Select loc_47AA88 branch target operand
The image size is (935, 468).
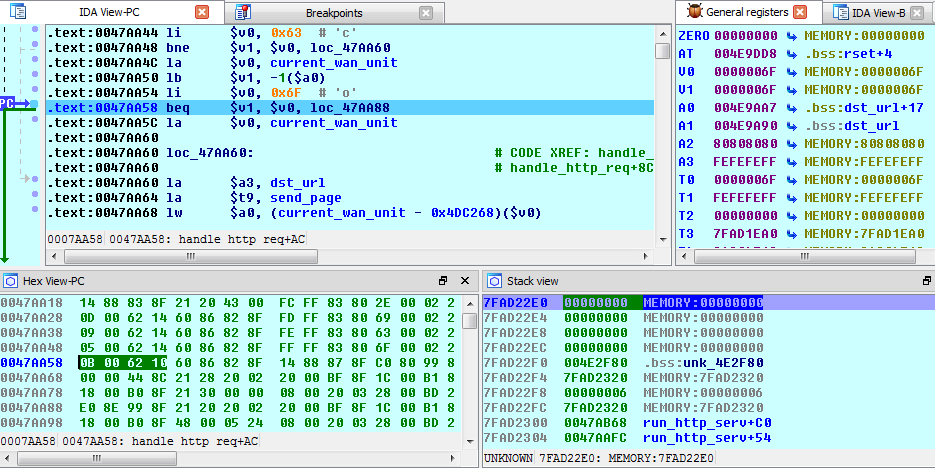click(x=351, y=108)
